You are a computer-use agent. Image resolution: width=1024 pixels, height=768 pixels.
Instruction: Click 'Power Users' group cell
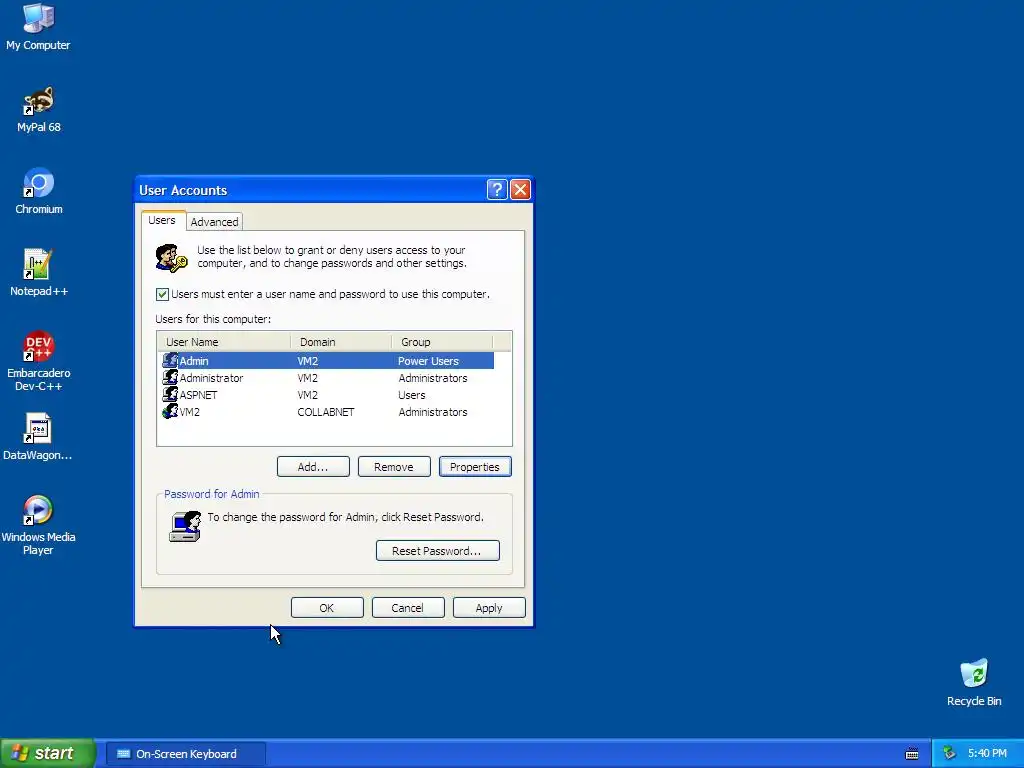tap(428, 361)
